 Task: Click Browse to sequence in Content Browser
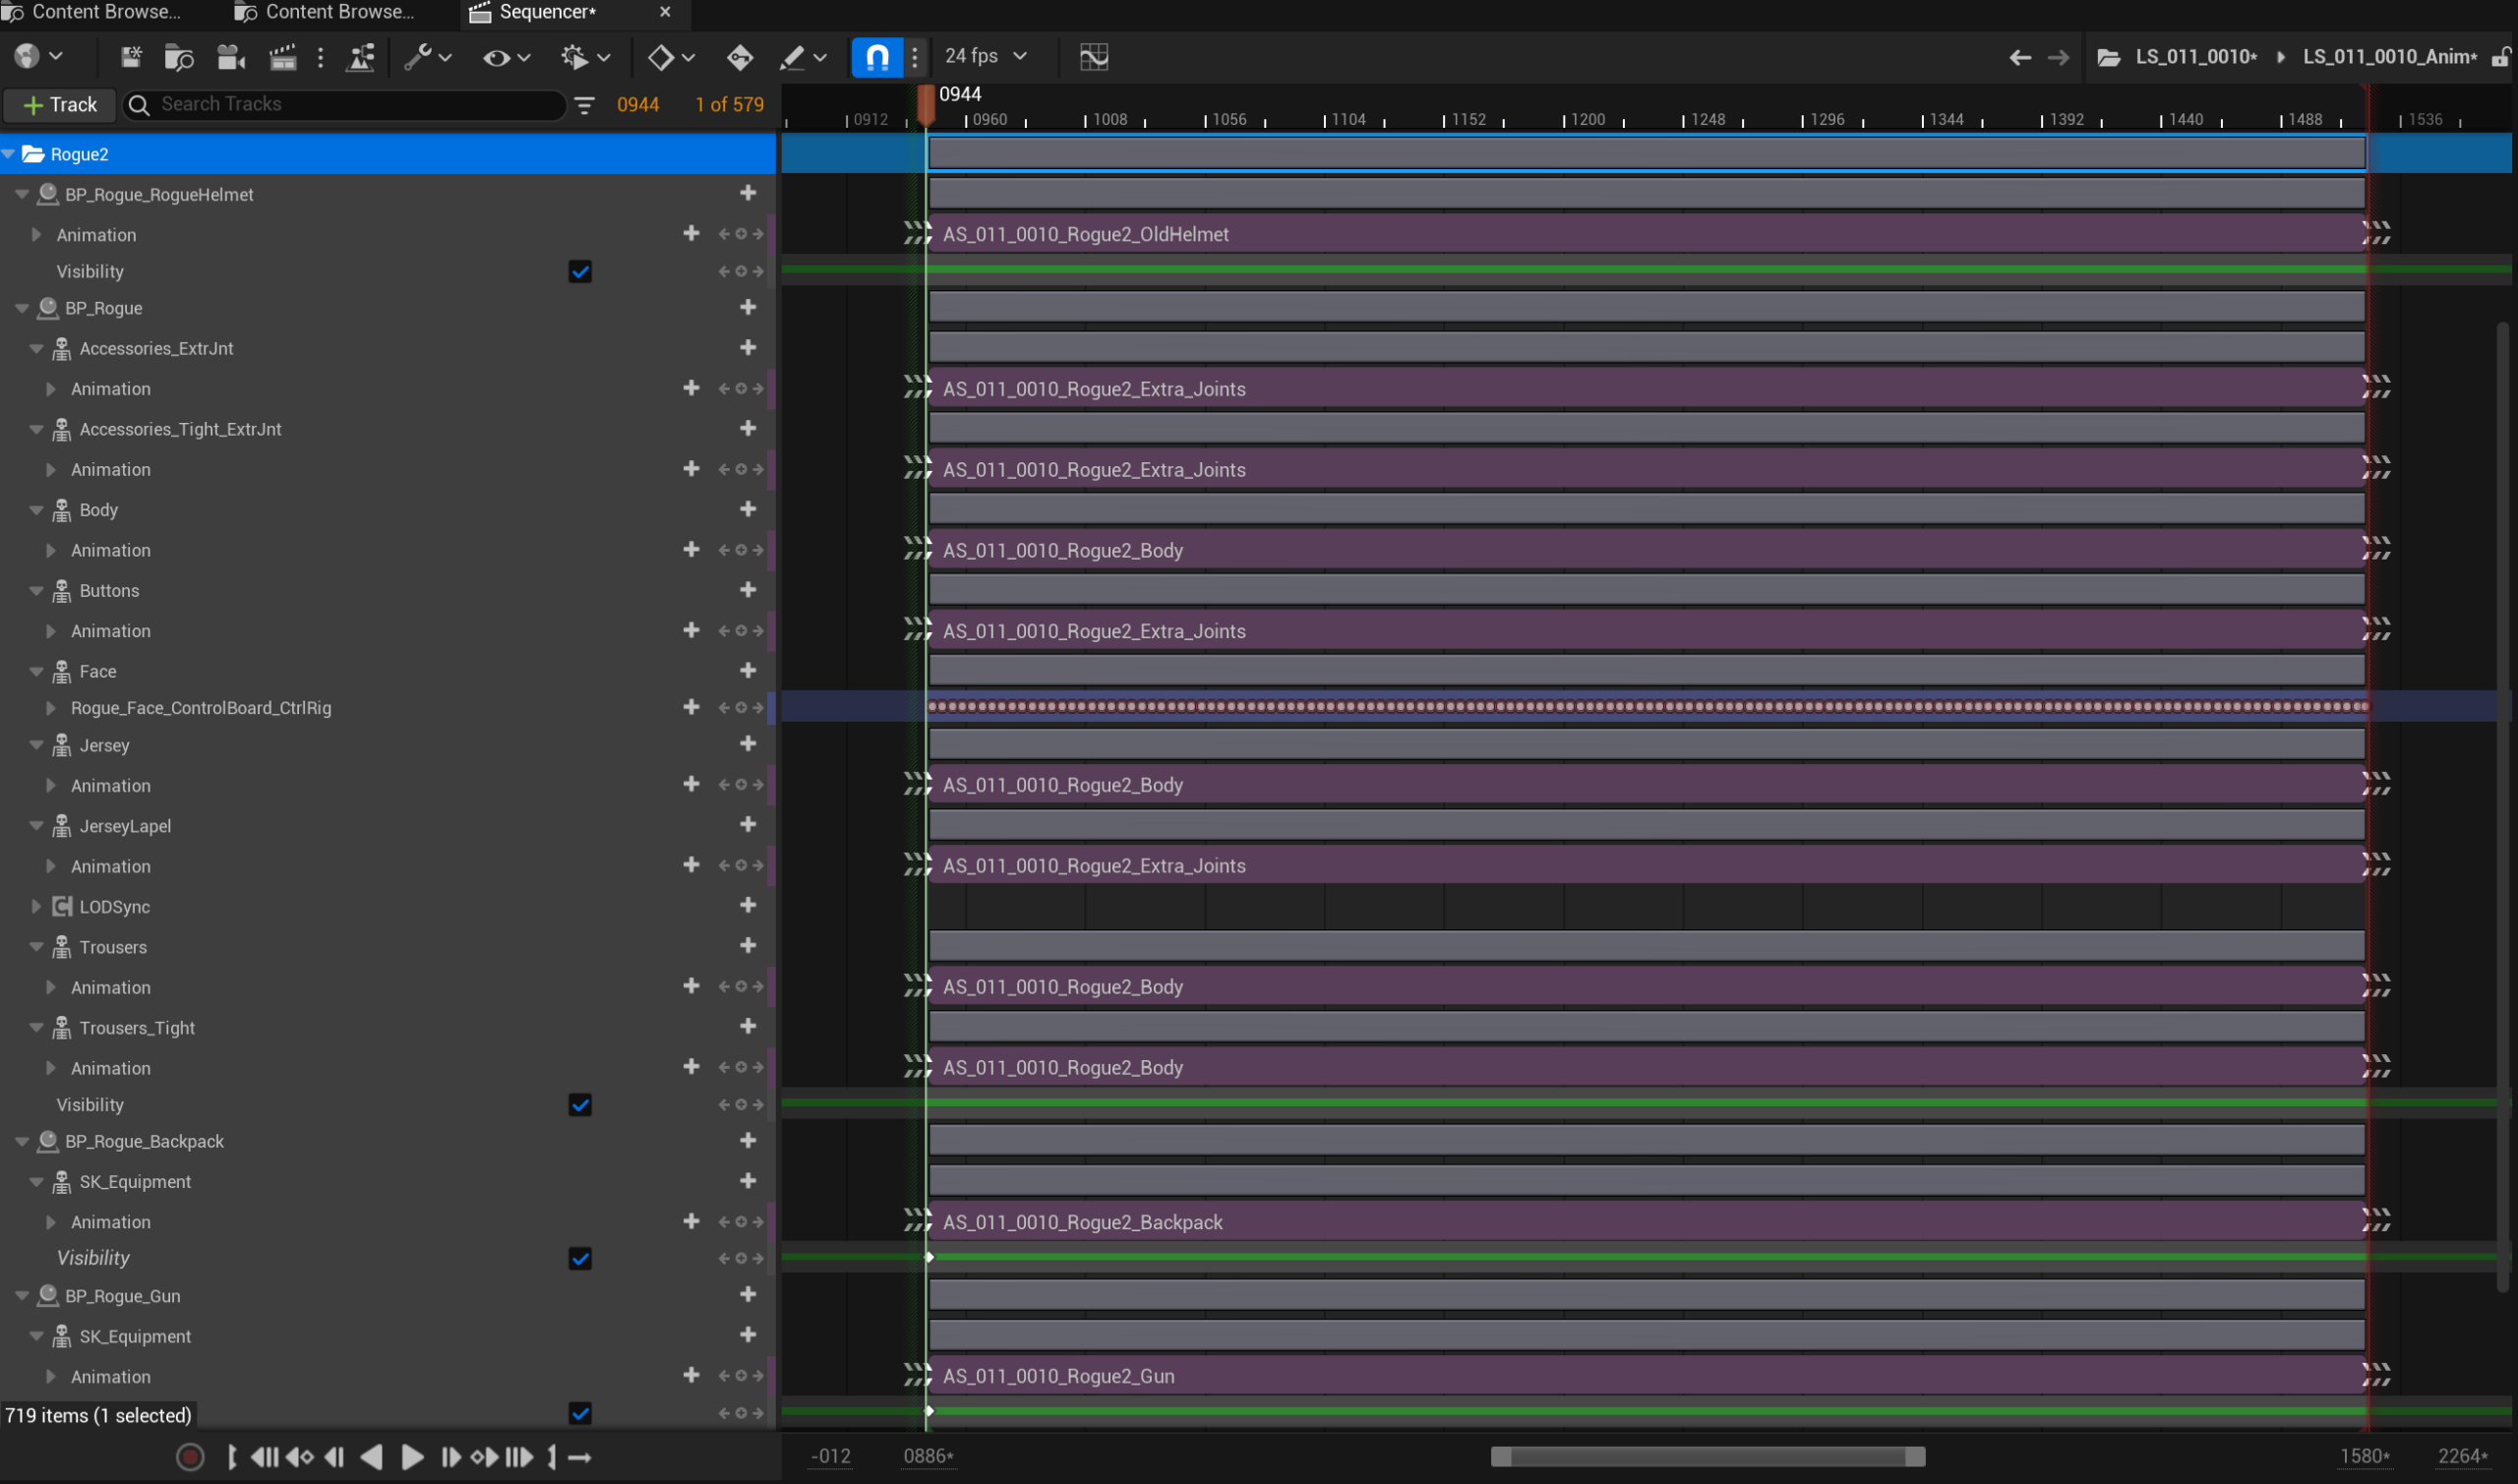179,57
